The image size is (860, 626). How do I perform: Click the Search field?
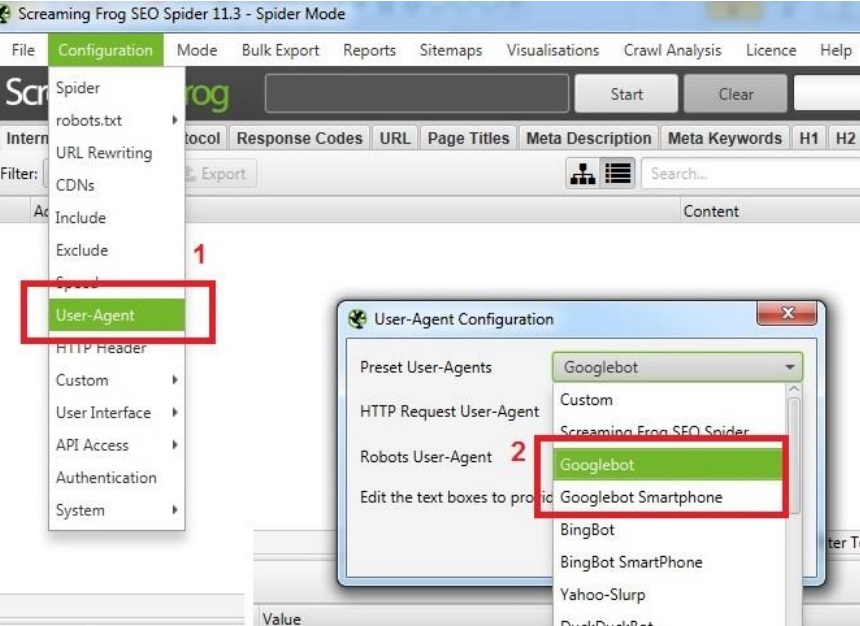[x=750, y=174]
